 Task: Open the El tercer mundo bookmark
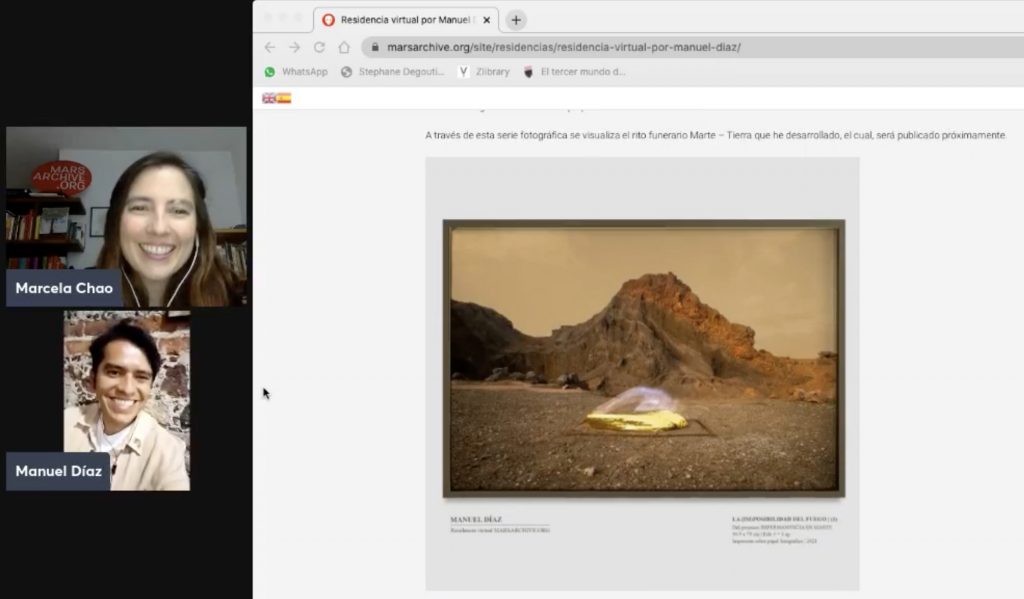[x=574, y=72]
